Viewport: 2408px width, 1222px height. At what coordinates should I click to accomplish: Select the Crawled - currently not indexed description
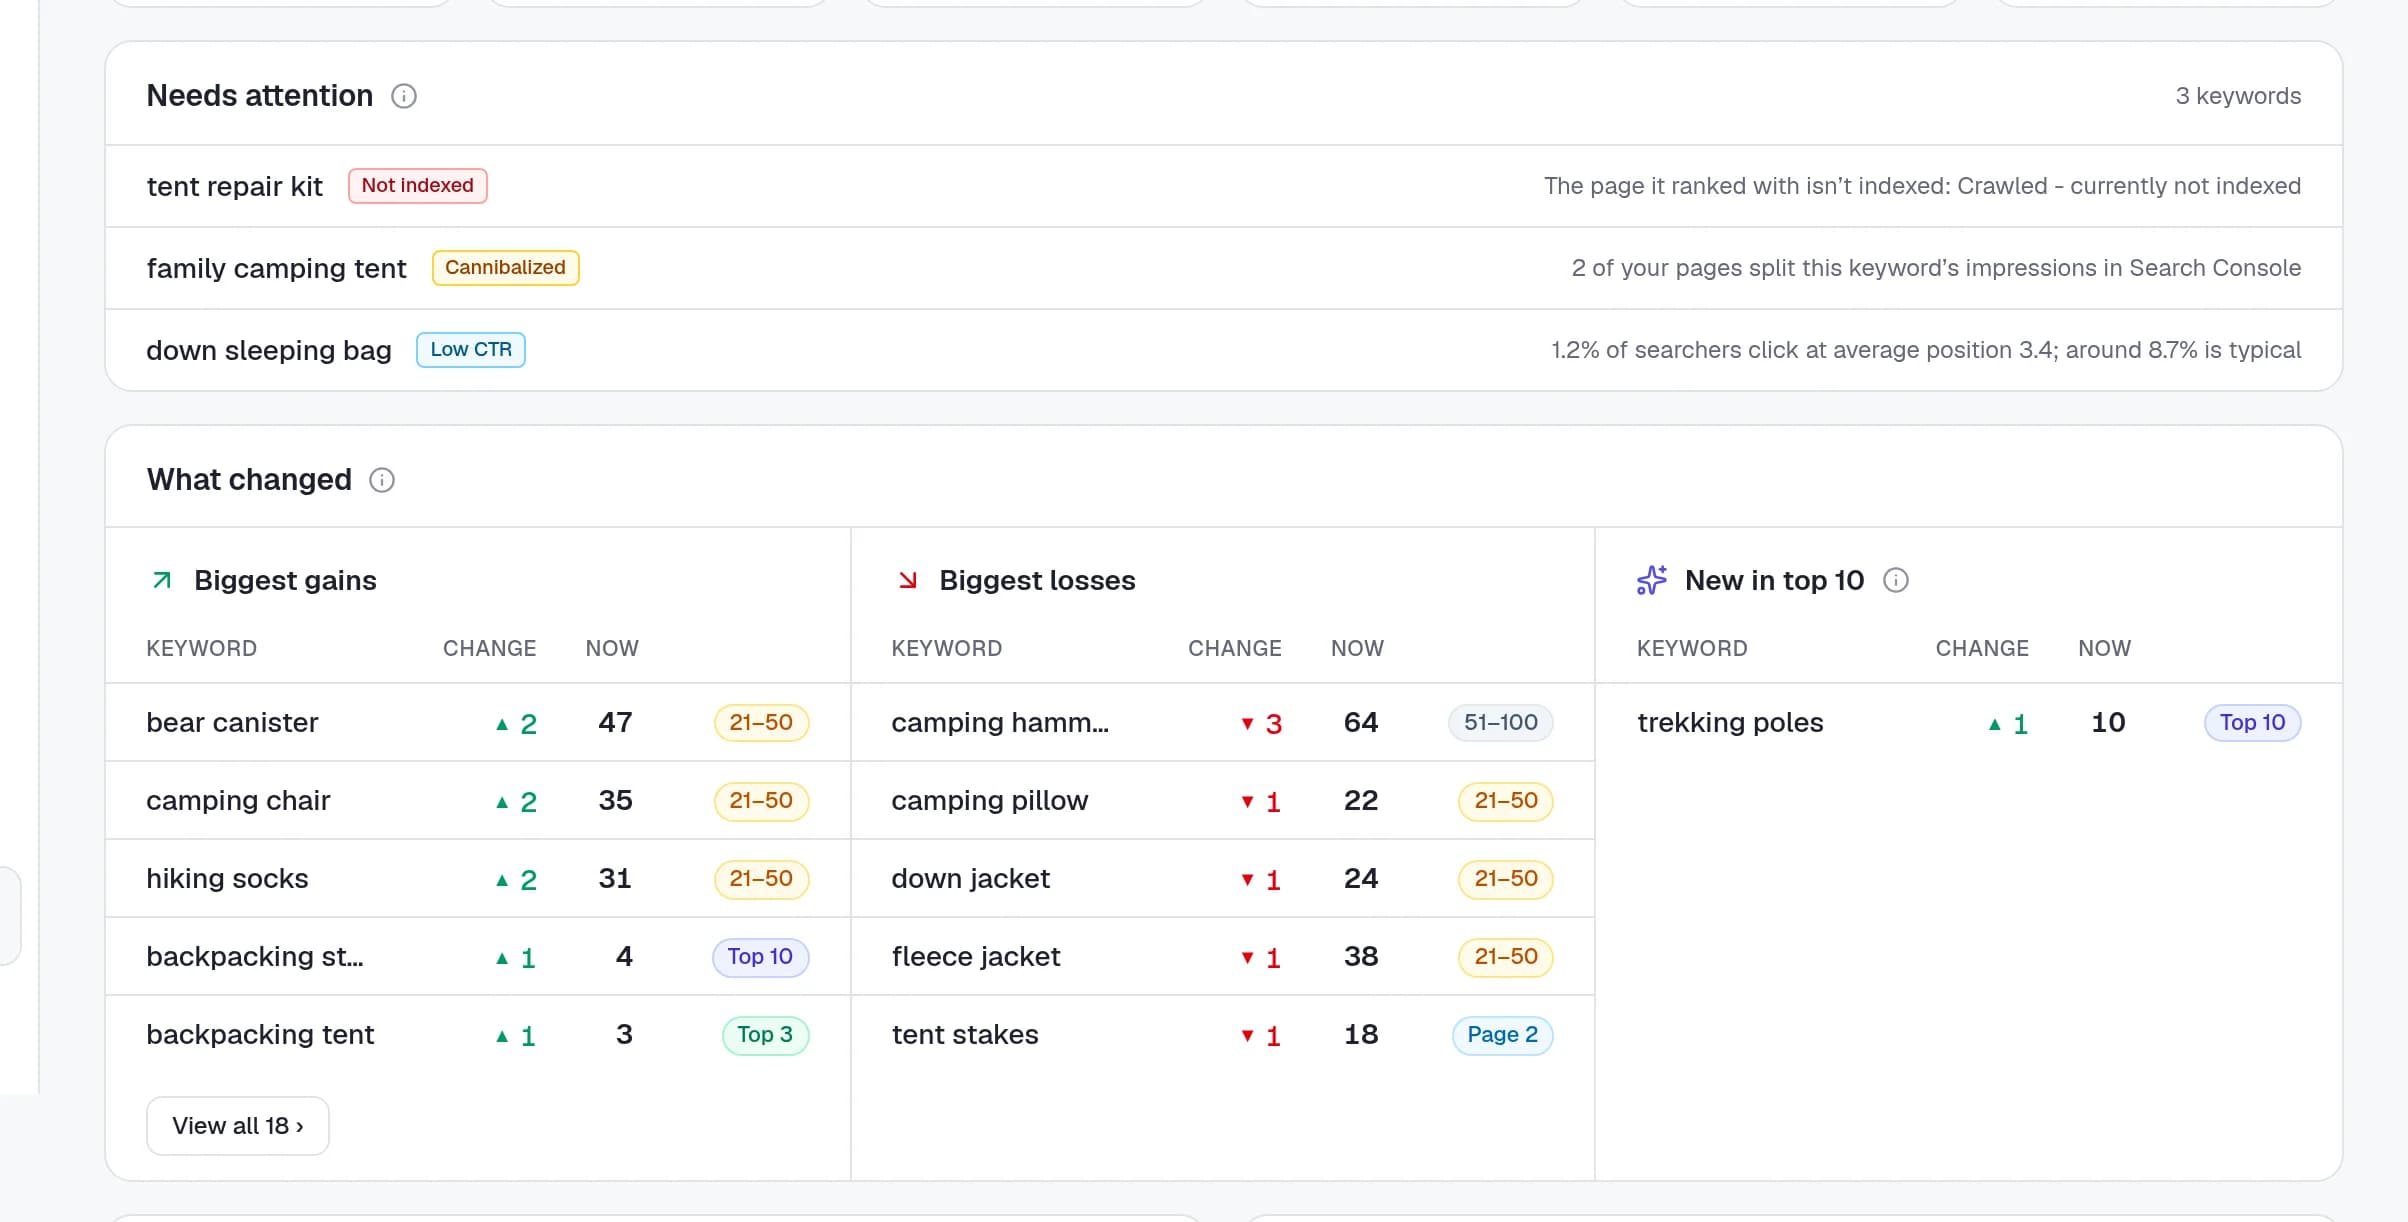(1922, 186)
